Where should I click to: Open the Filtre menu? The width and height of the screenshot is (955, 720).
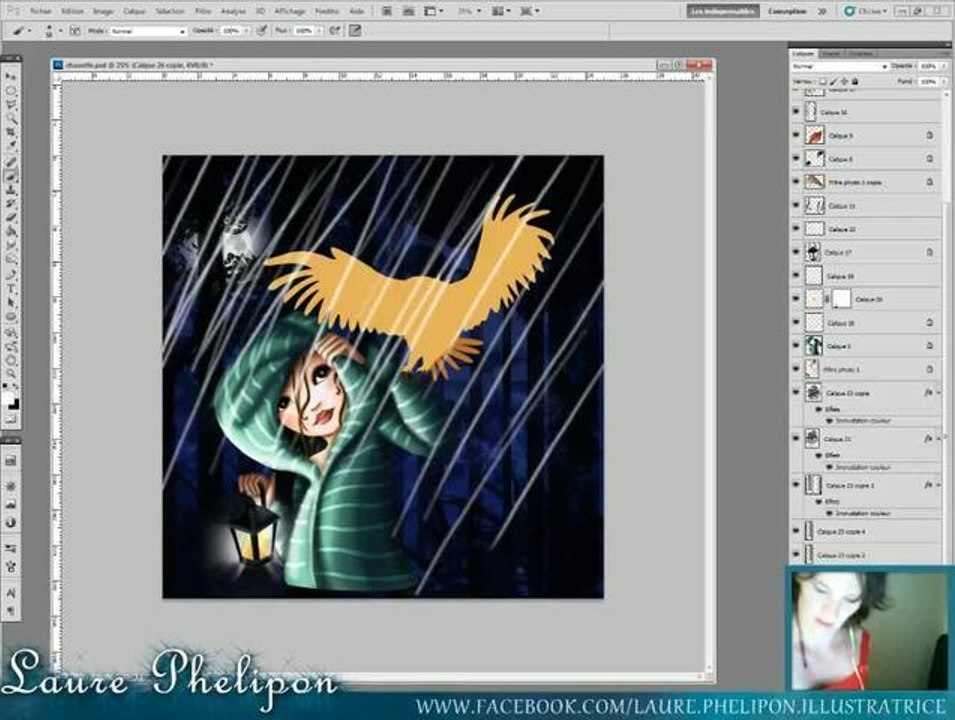[203, 11]
